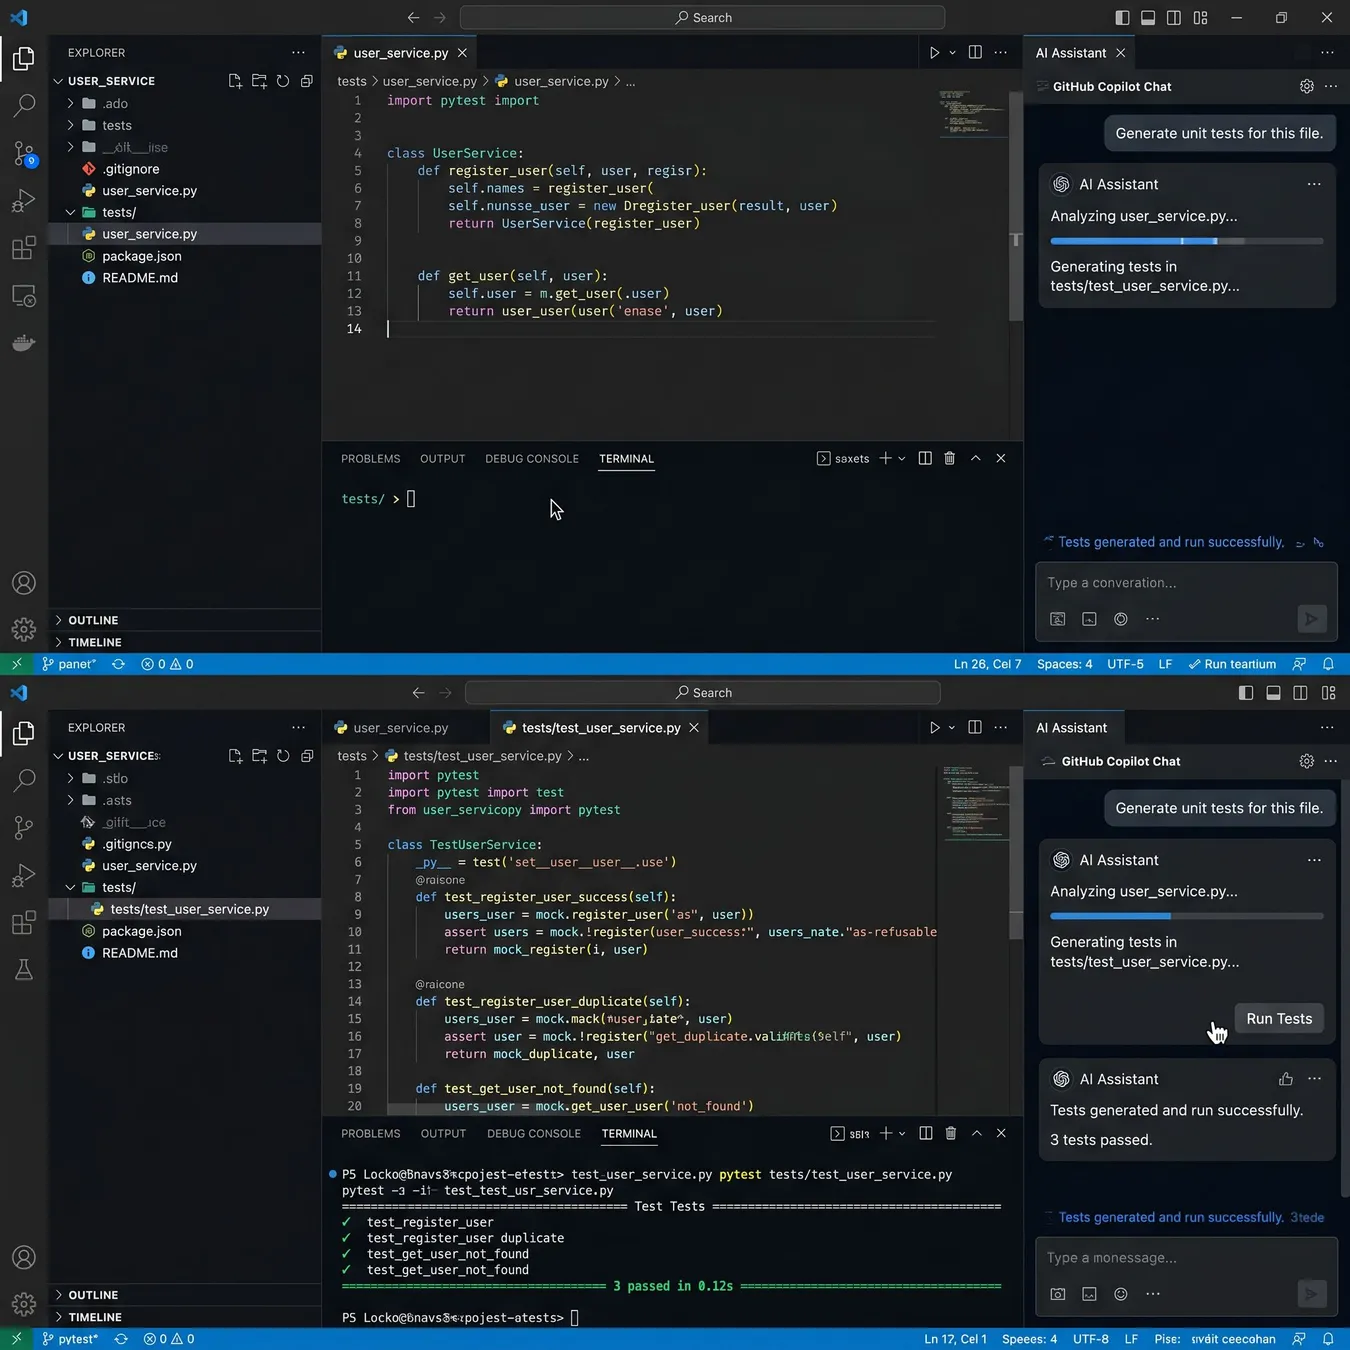
Task: Switch to DEBUG CONSOLE tab in top panel
Action: pyautogui.click(x=532, y=459)
